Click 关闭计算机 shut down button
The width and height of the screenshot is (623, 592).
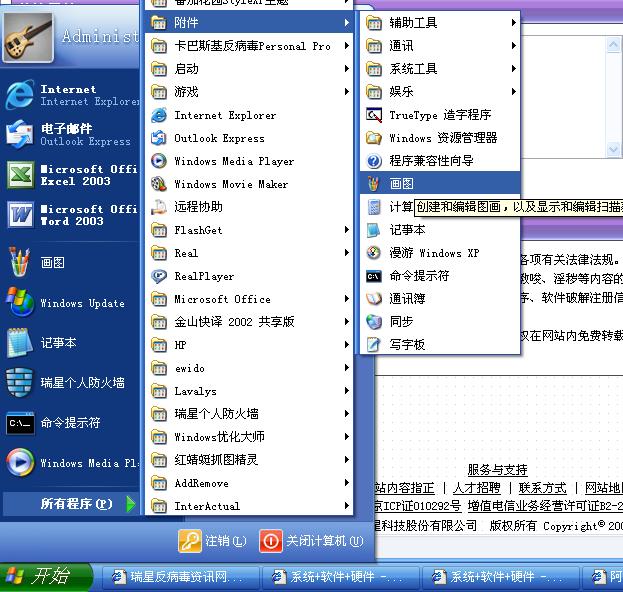312,541
